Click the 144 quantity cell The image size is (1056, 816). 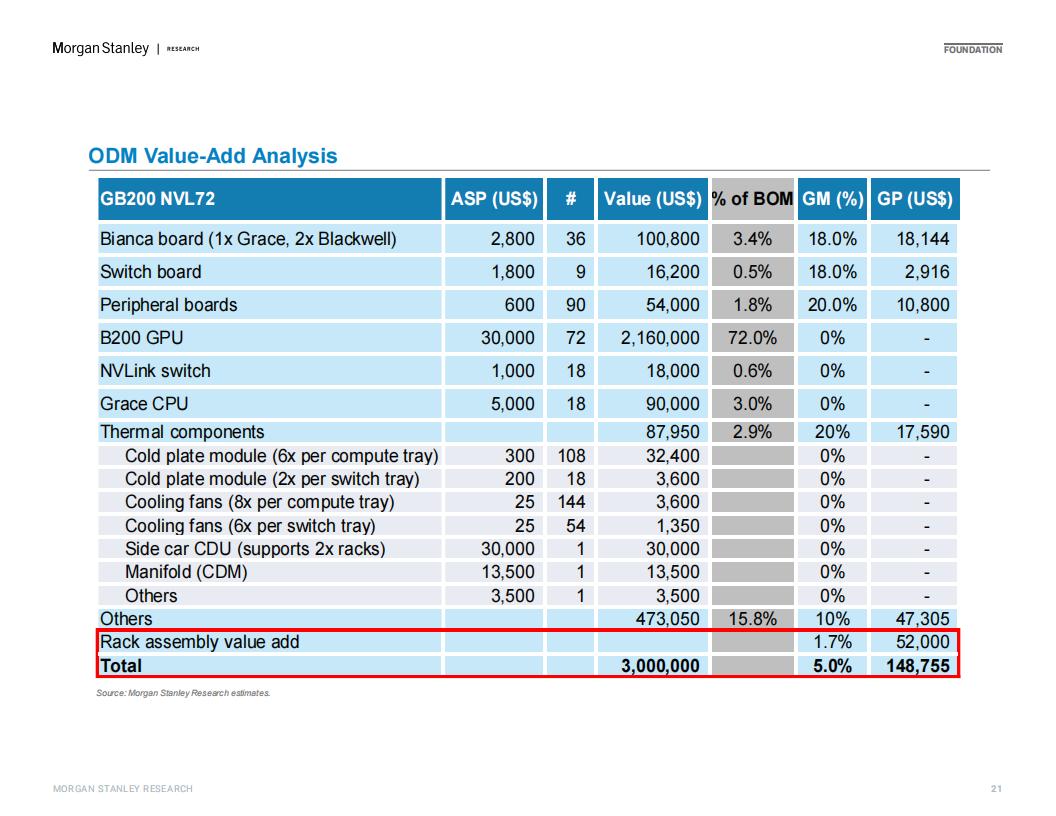tap(571, 502)
